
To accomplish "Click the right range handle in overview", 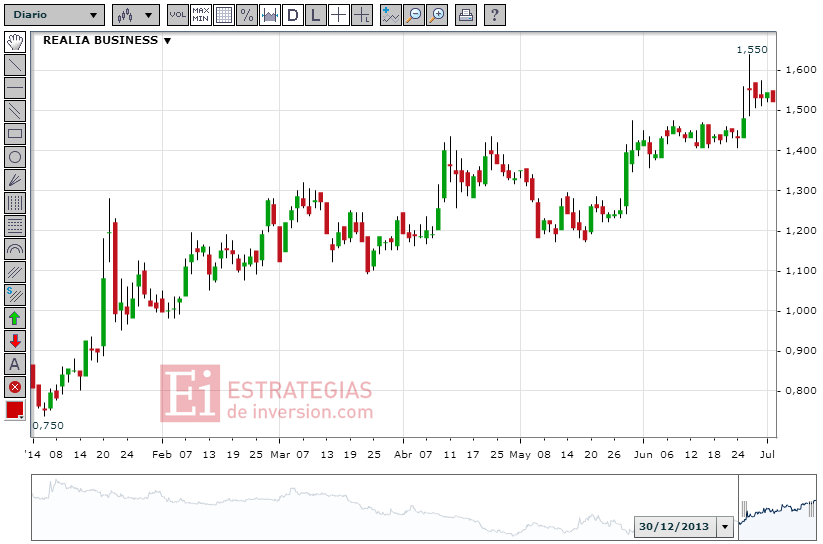I will pos(813,508).
